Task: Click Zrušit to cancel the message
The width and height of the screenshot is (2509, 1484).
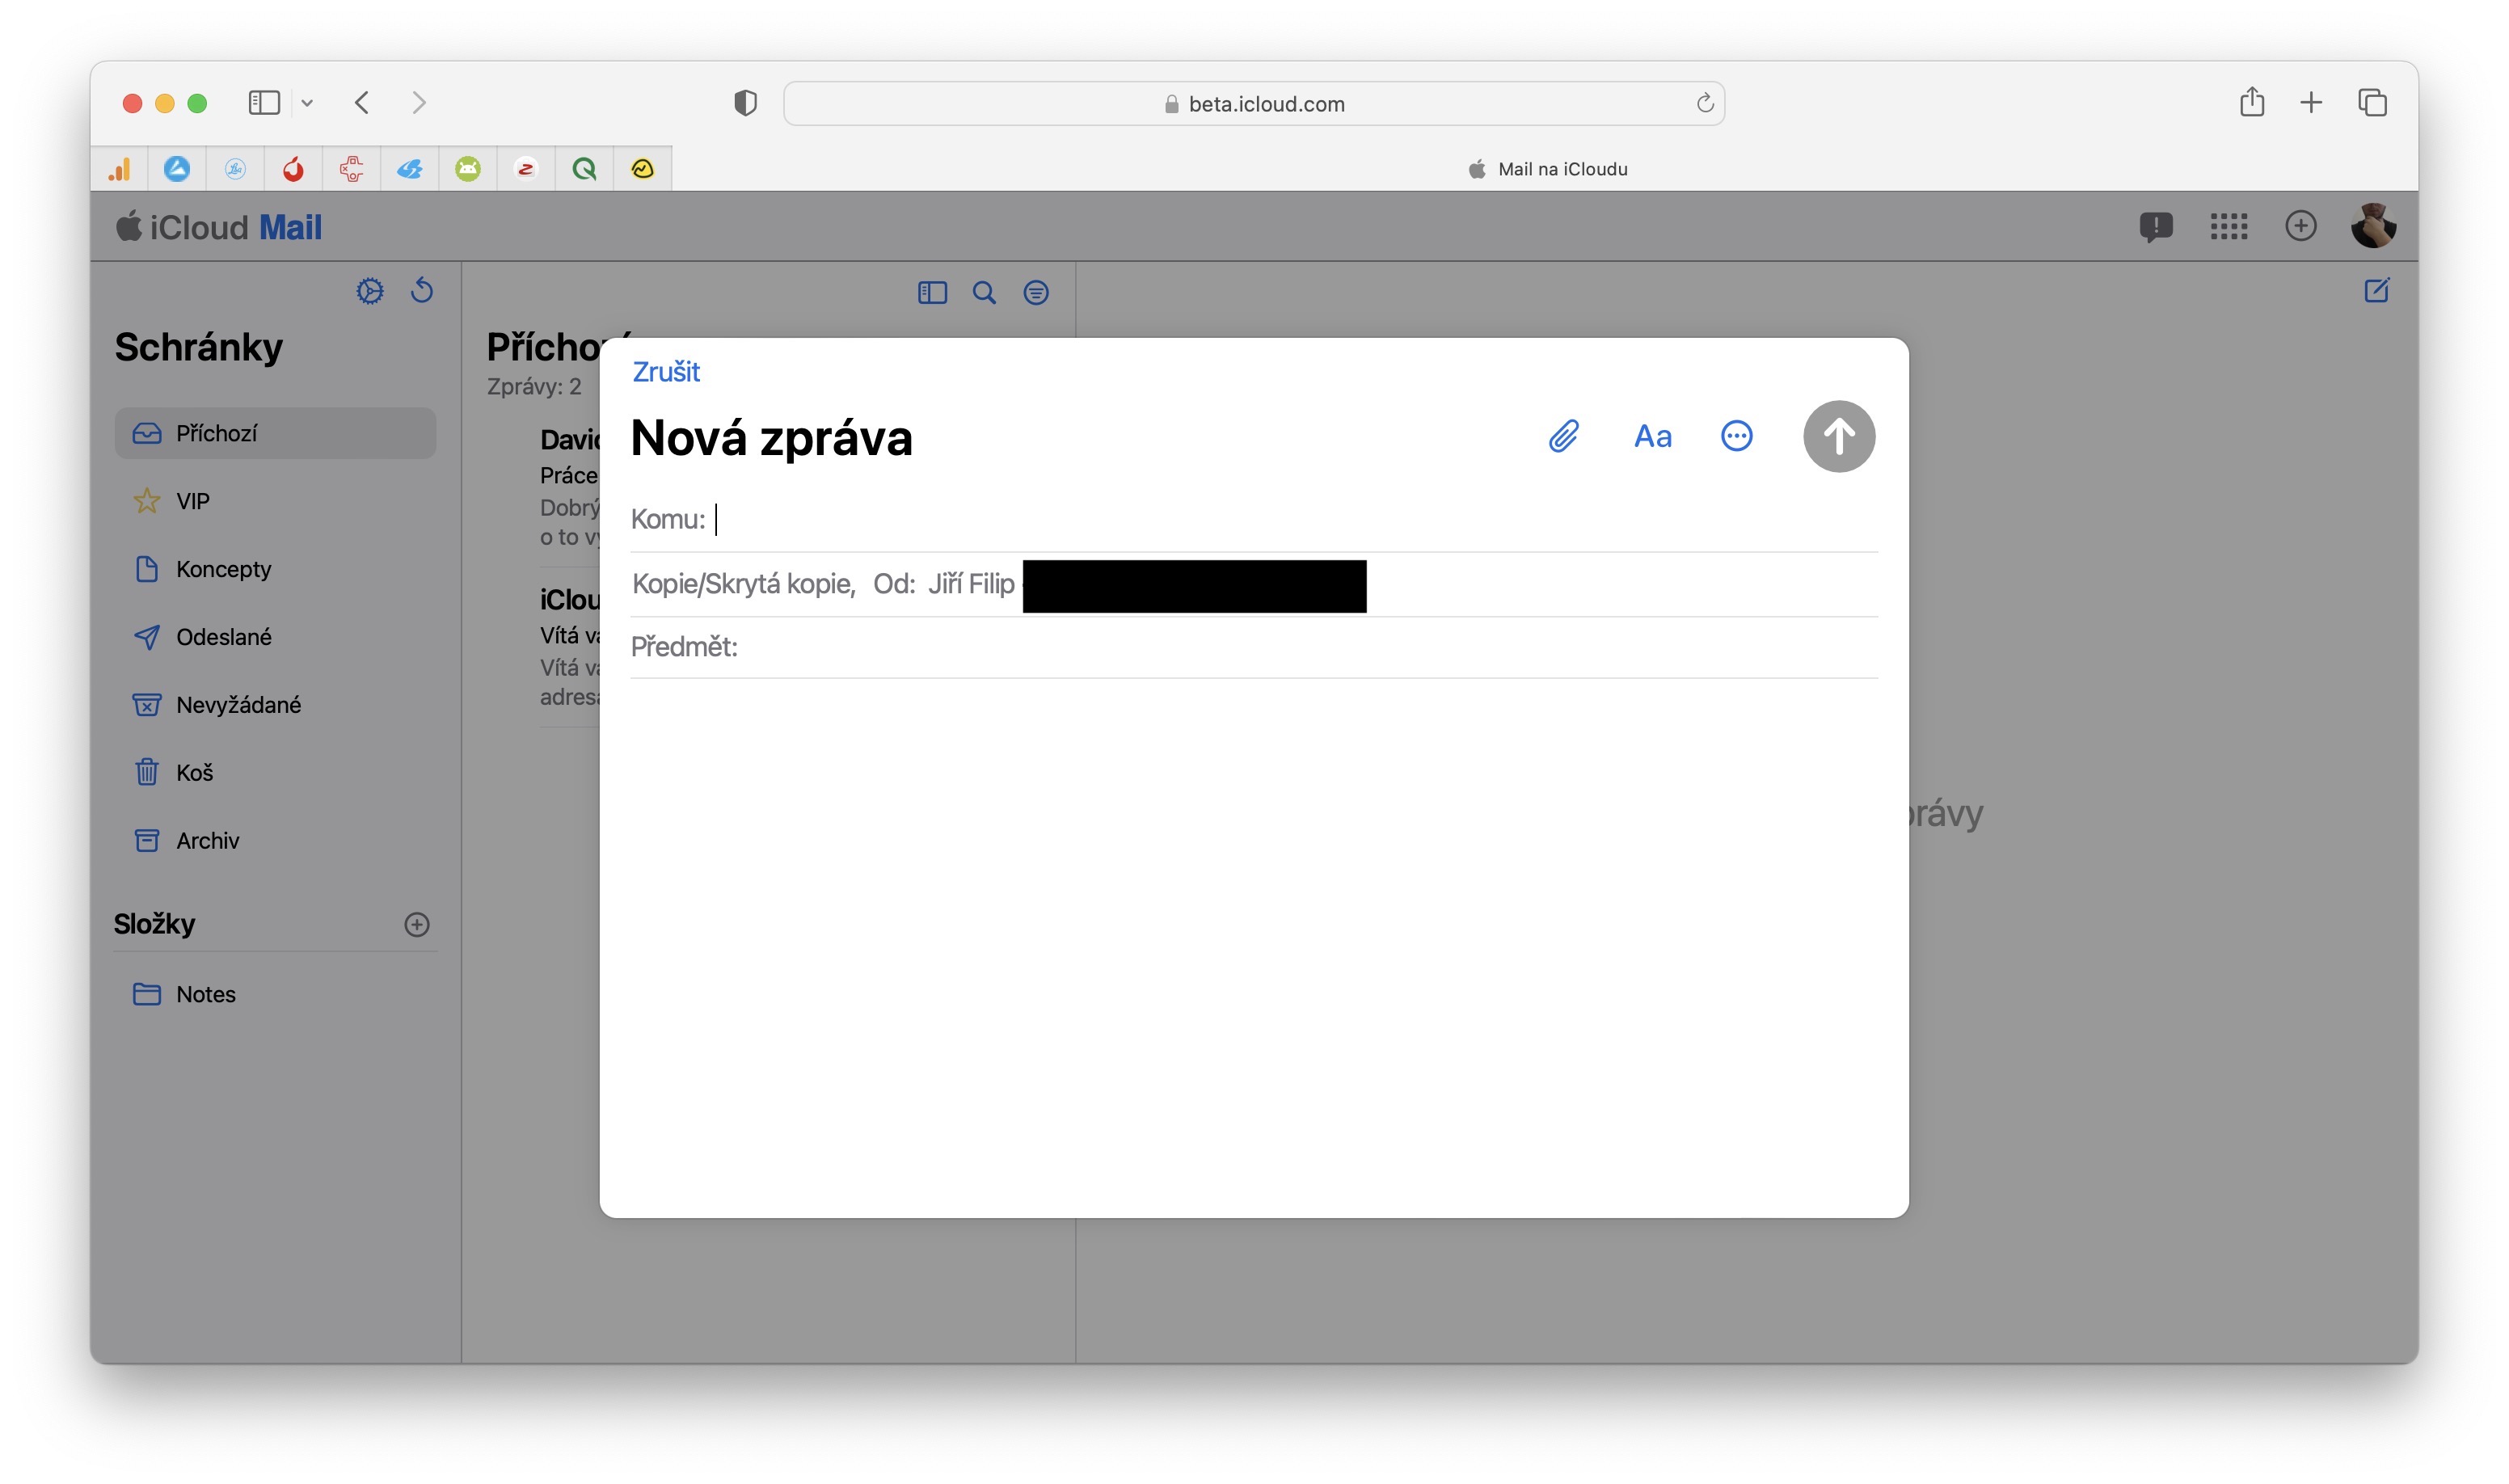Action: [x=665, y=372]
